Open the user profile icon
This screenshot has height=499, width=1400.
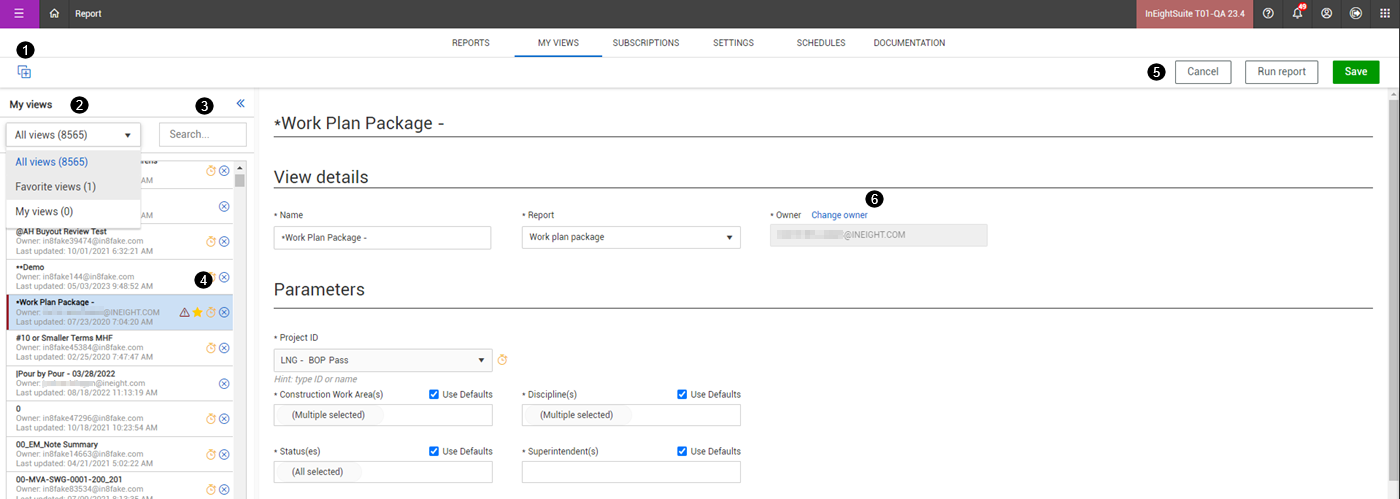(x=1327, y=14)
